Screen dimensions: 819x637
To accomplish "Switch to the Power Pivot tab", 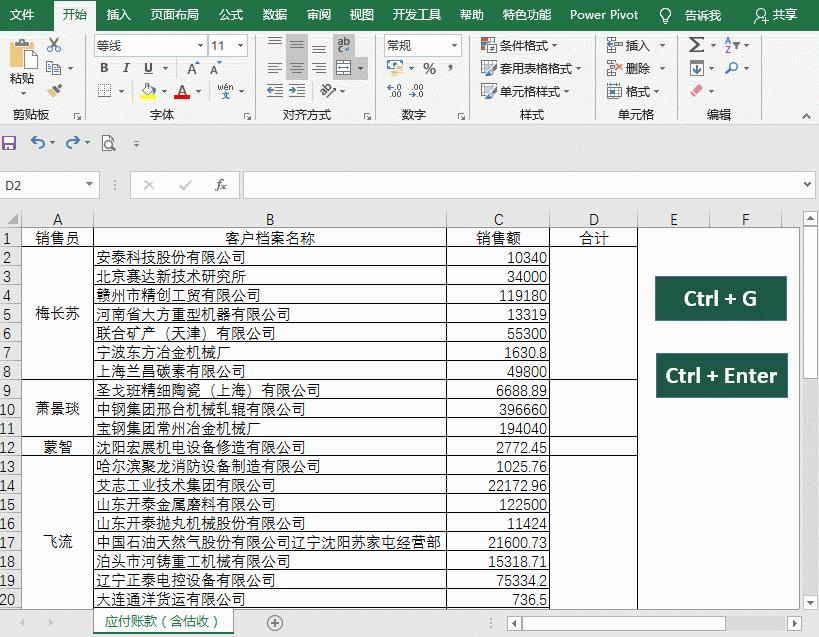I will 603,14.
